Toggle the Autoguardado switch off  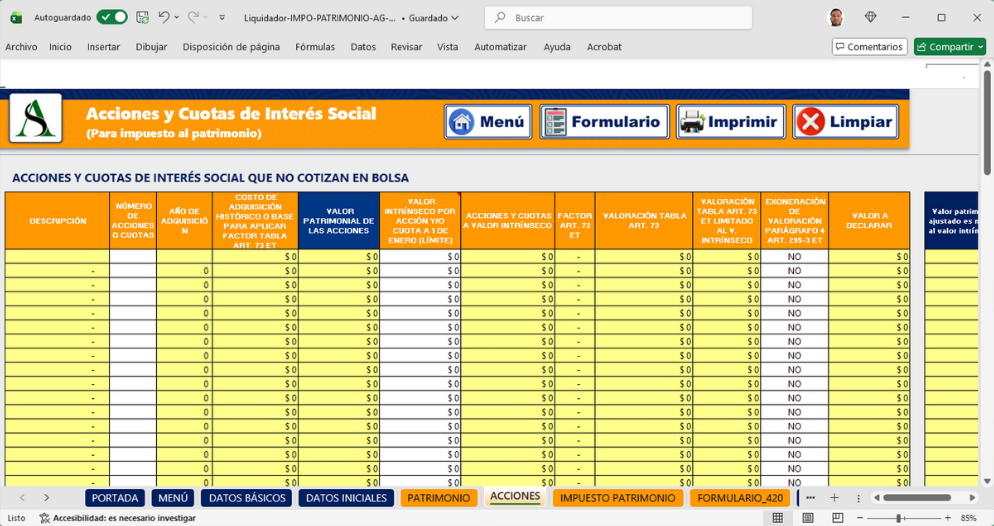point(112,18)
